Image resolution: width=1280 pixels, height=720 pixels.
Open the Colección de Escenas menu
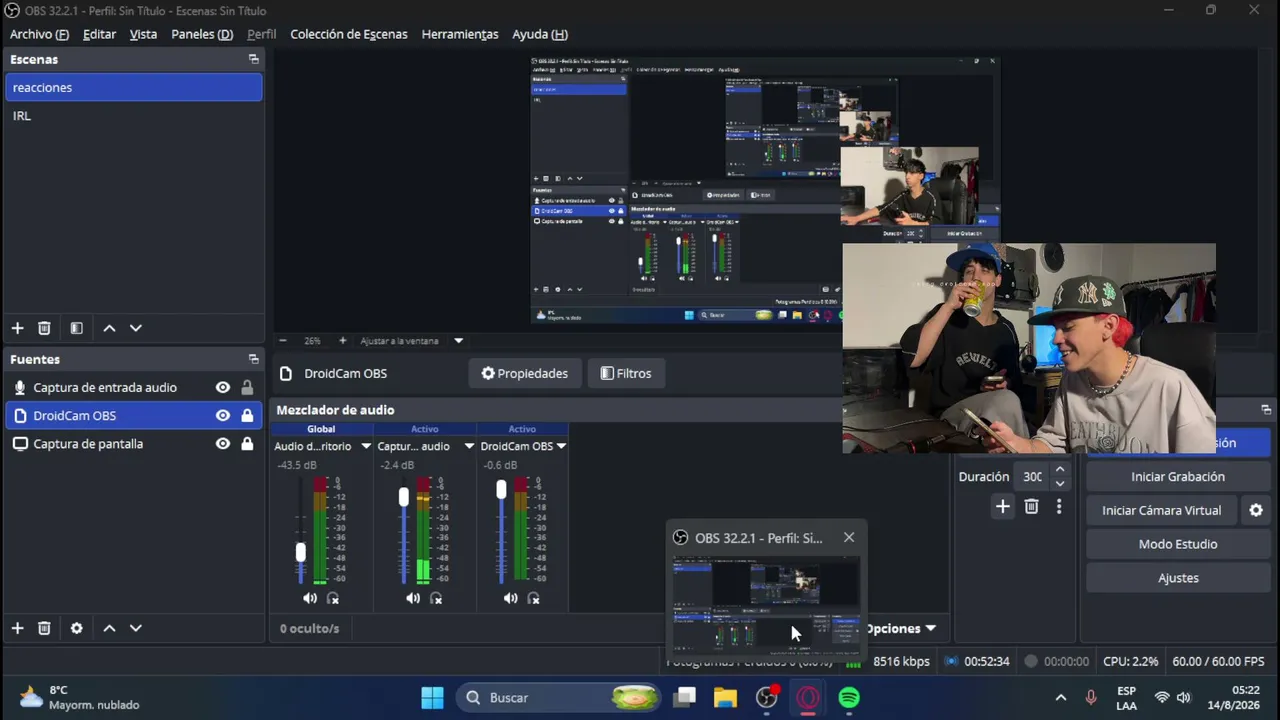[349, 34]
